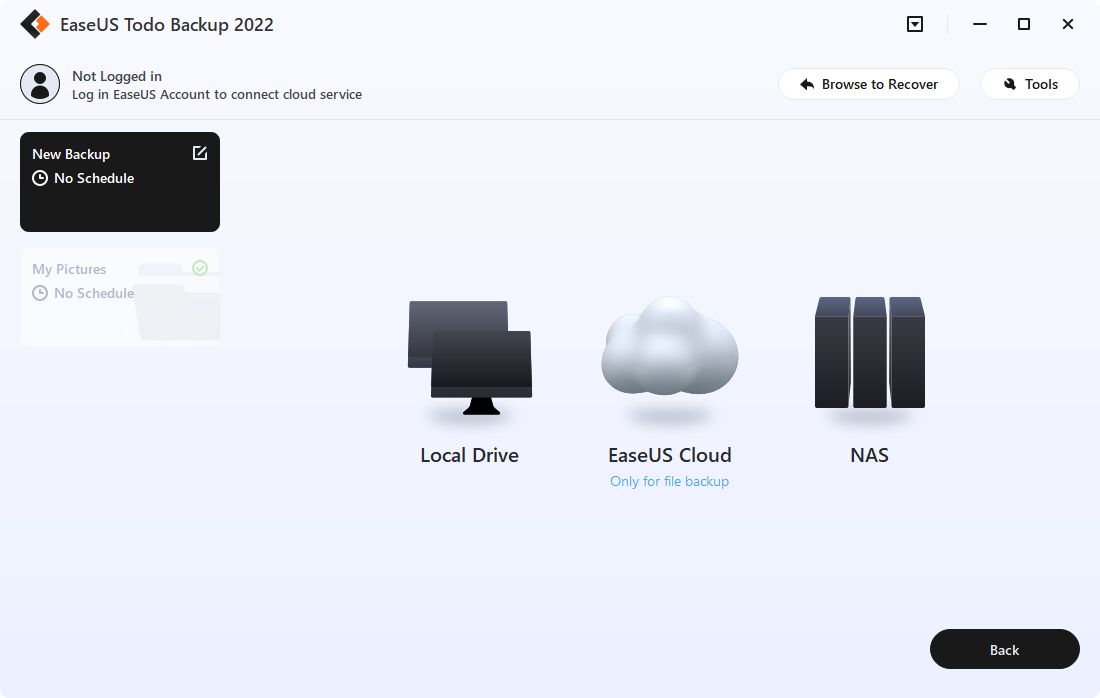Click the wrench icon inside Tools button

(x=1006, y=83)
